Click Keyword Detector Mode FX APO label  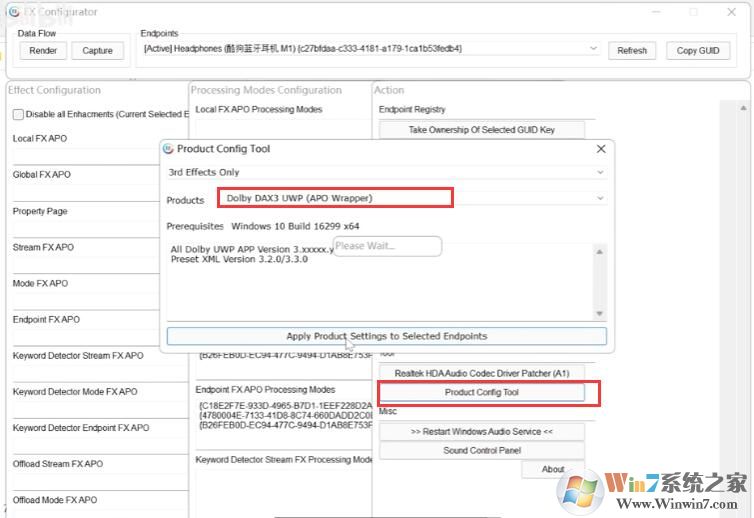75,392
